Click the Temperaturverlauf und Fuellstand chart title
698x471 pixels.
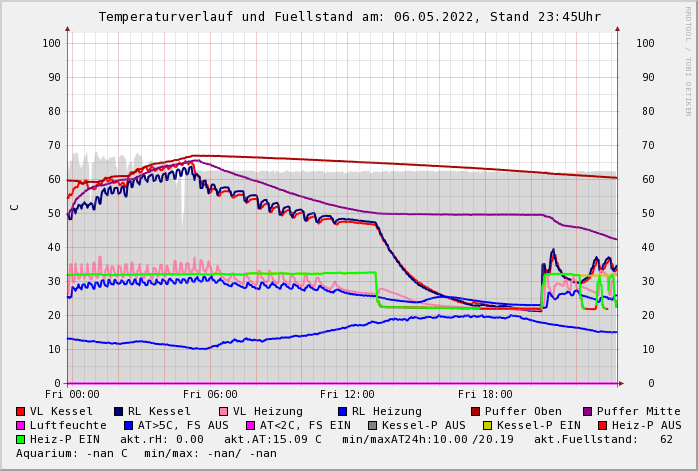click(x=349, y=17)
